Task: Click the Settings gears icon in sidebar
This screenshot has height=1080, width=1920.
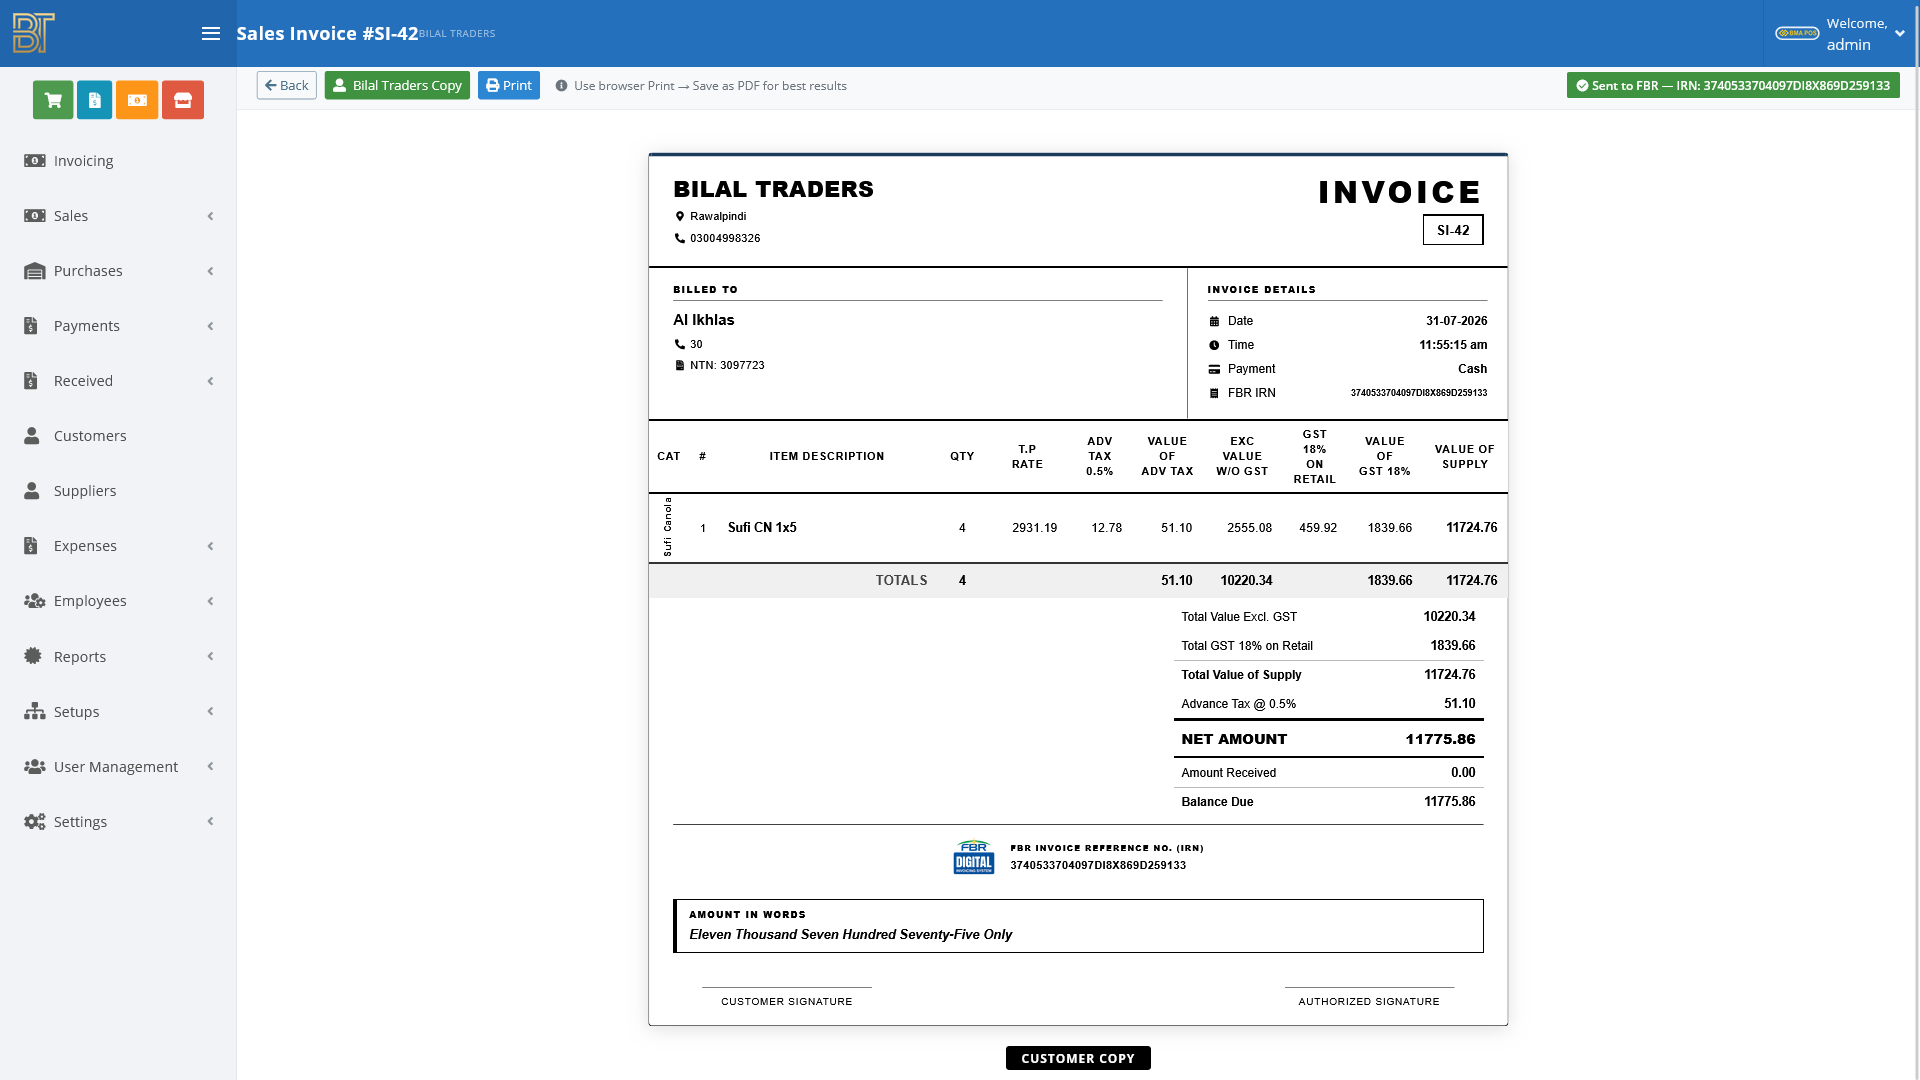Action: 35,821
